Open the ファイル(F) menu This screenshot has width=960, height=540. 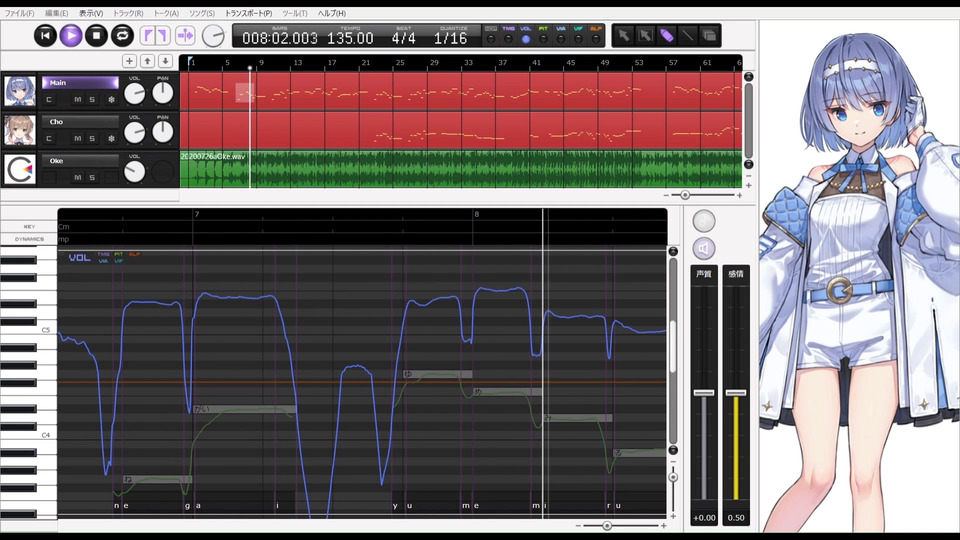tap(20, 13)
